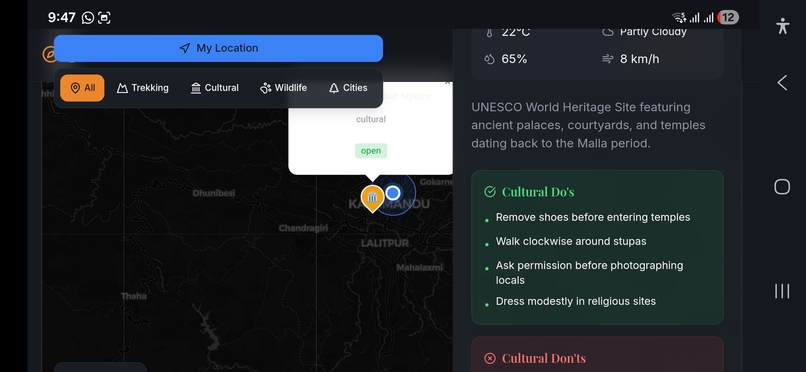Click the LALITPUR label on the map
Viewport: 806px width, 372px height.
(384, 243)
